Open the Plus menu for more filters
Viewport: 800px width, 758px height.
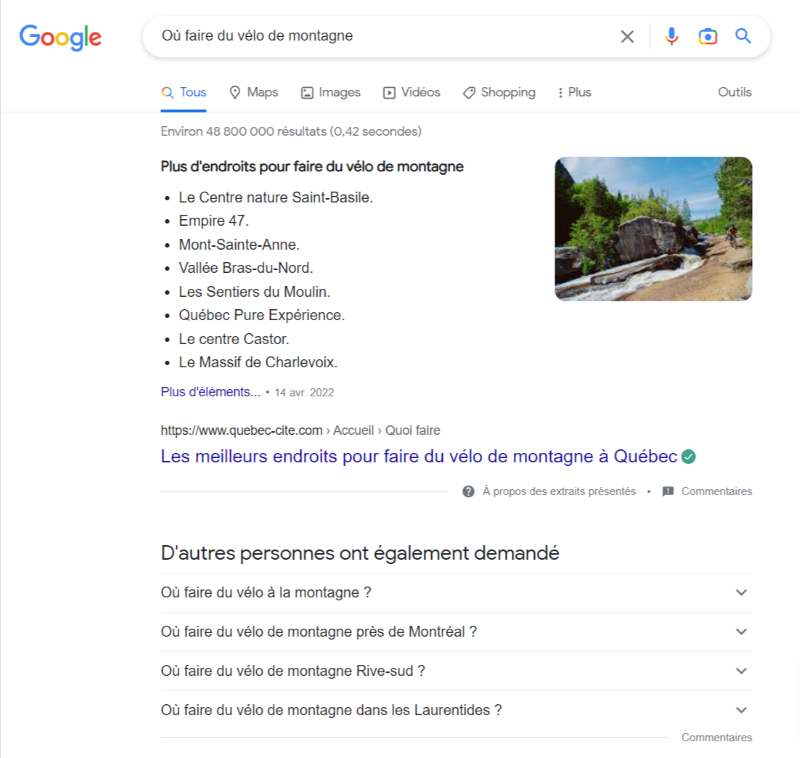point(574,92)
